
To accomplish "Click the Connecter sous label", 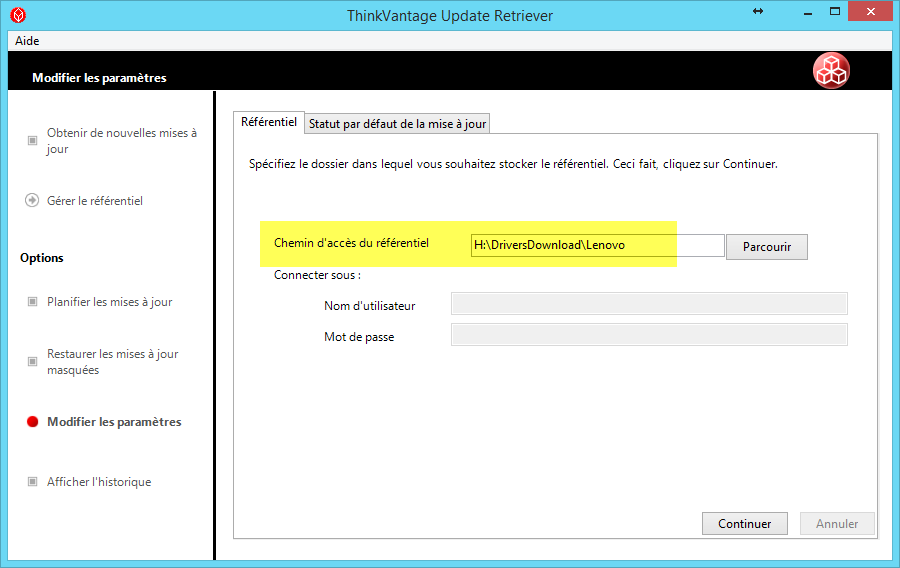I will pos(317,275).
